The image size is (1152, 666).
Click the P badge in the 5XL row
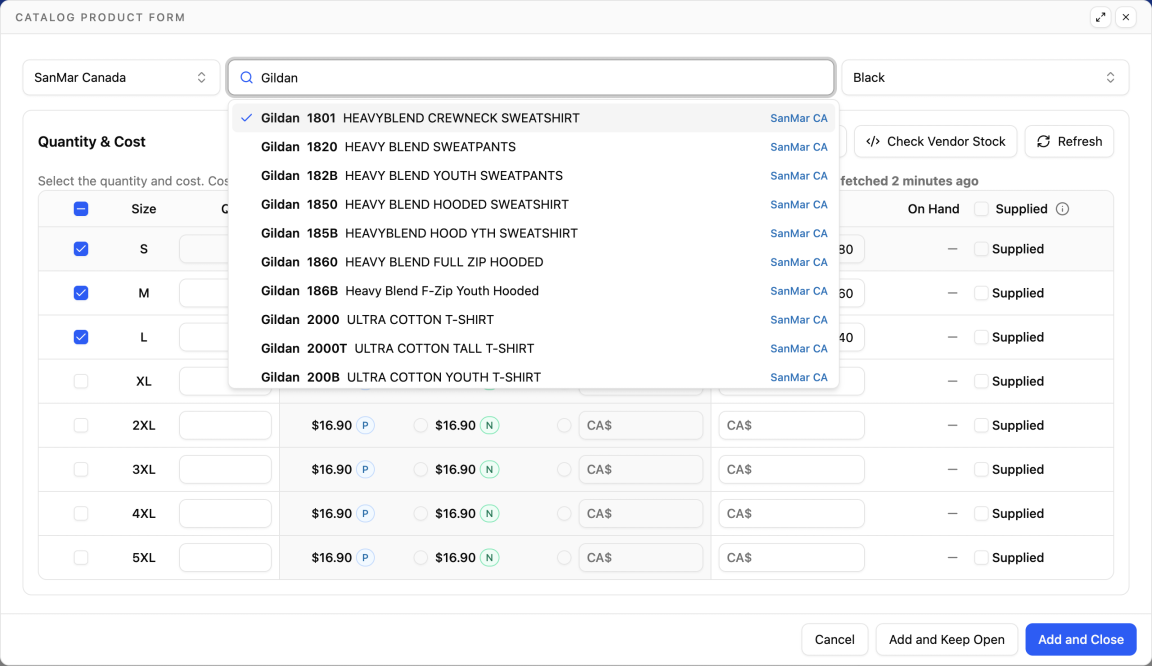click(x=365, y=557)
